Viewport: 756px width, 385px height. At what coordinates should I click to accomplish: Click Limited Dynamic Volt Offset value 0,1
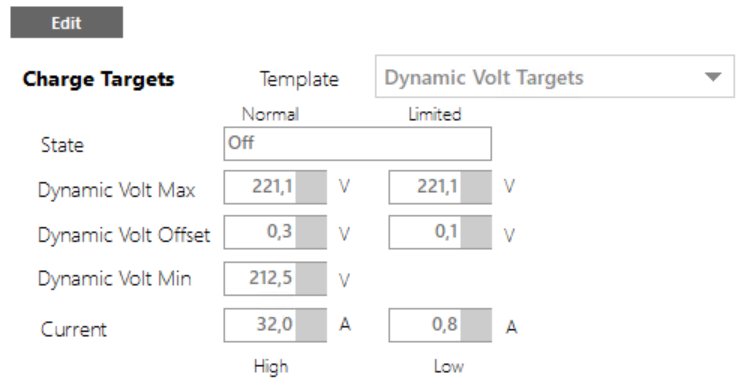pos(425,232)
